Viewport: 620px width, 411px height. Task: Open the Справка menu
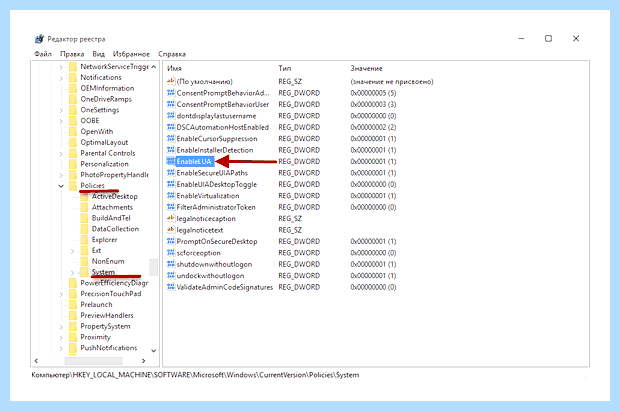[172, 54]
